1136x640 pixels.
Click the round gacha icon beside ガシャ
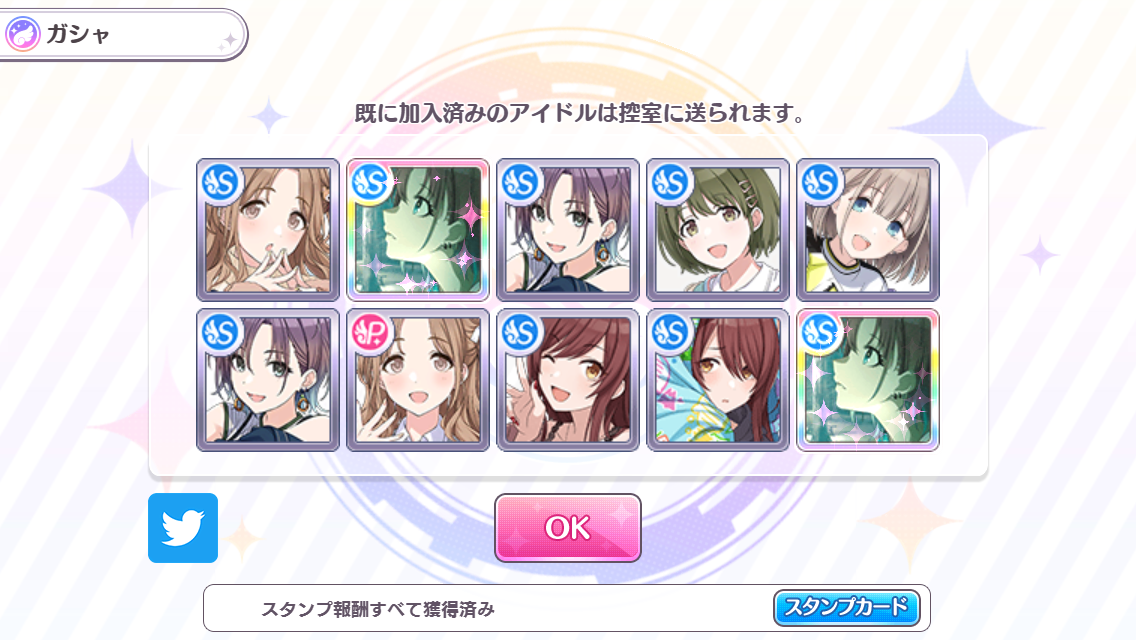tap(22, 34)
